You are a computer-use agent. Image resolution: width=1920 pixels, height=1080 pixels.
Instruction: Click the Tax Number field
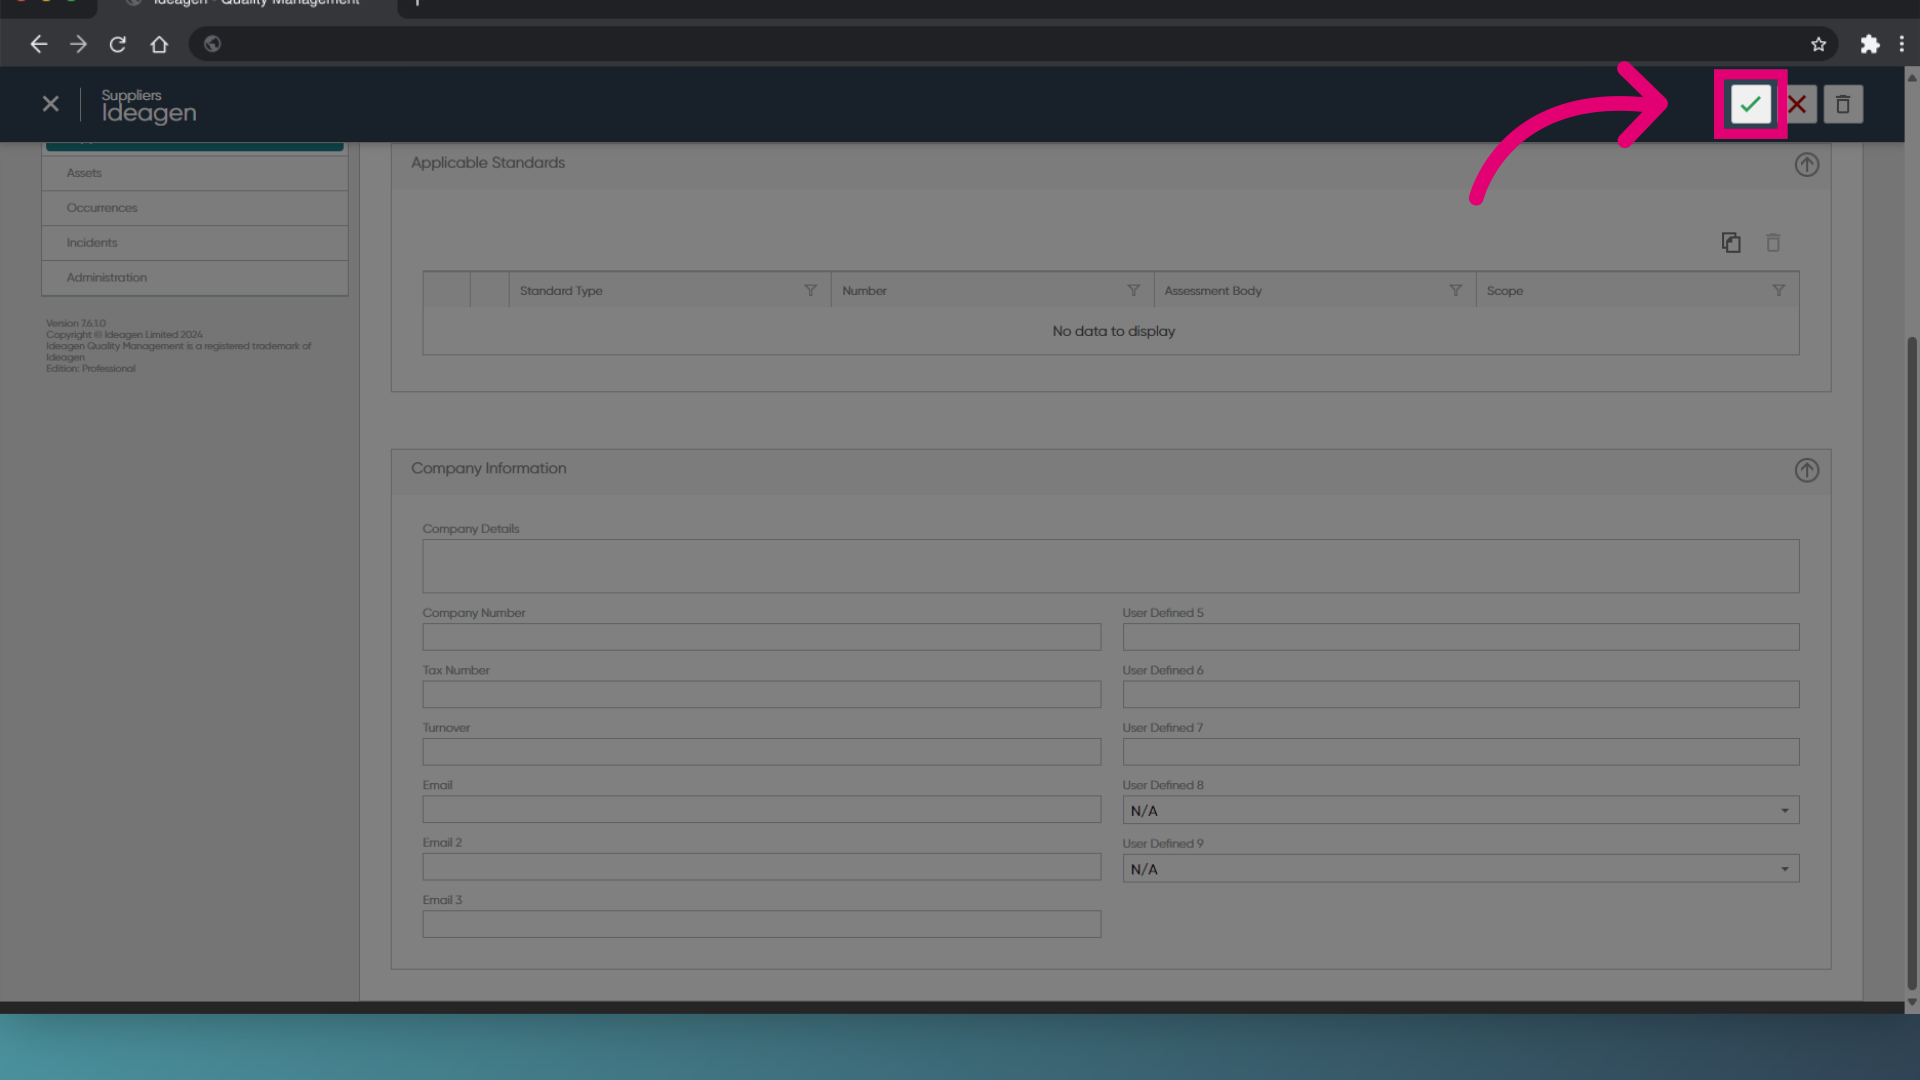point(761,694)
